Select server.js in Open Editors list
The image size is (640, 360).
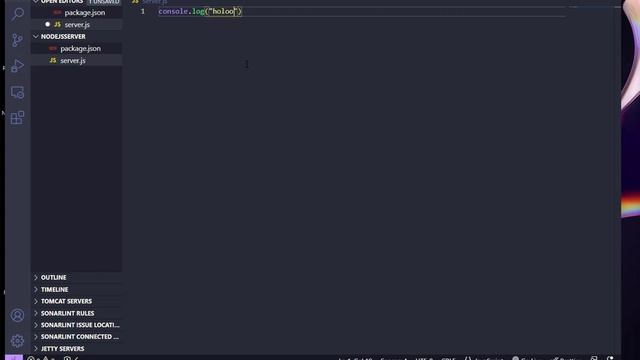pyautogui.click(x=76, y=24)
